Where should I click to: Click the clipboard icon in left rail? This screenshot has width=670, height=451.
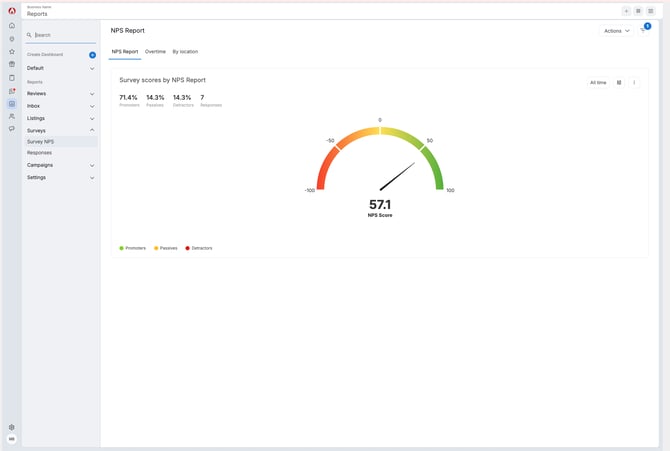tap(12, 78)
